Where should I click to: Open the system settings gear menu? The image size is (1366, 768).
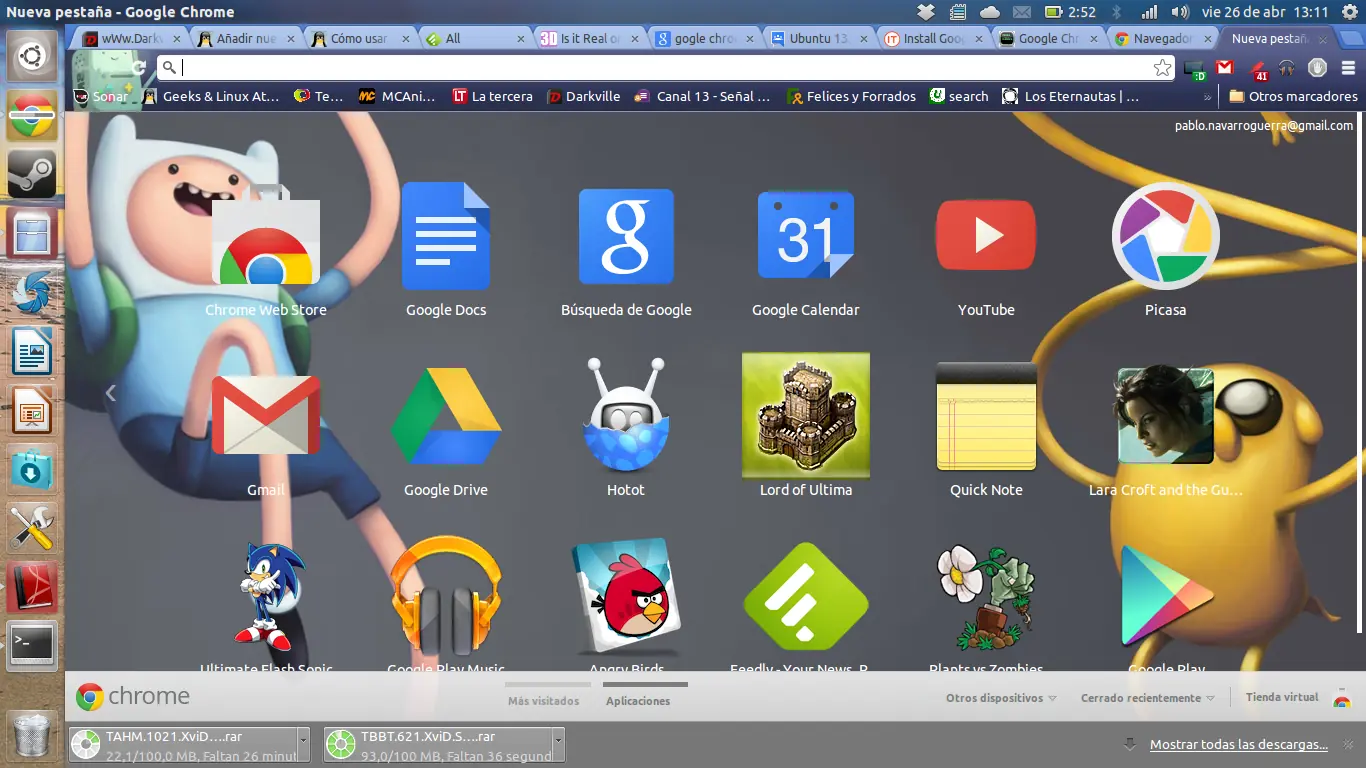(x=1349, y=12)
